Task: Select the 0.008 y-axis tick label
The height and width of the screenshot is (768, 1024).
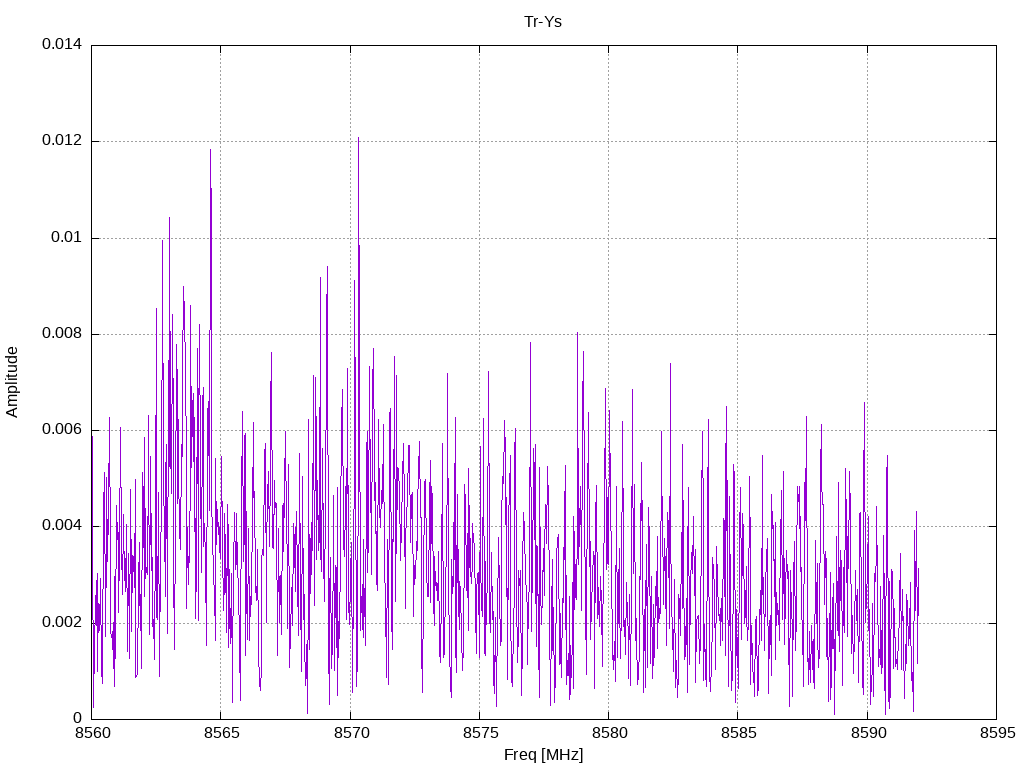Action: pos(61,334)
